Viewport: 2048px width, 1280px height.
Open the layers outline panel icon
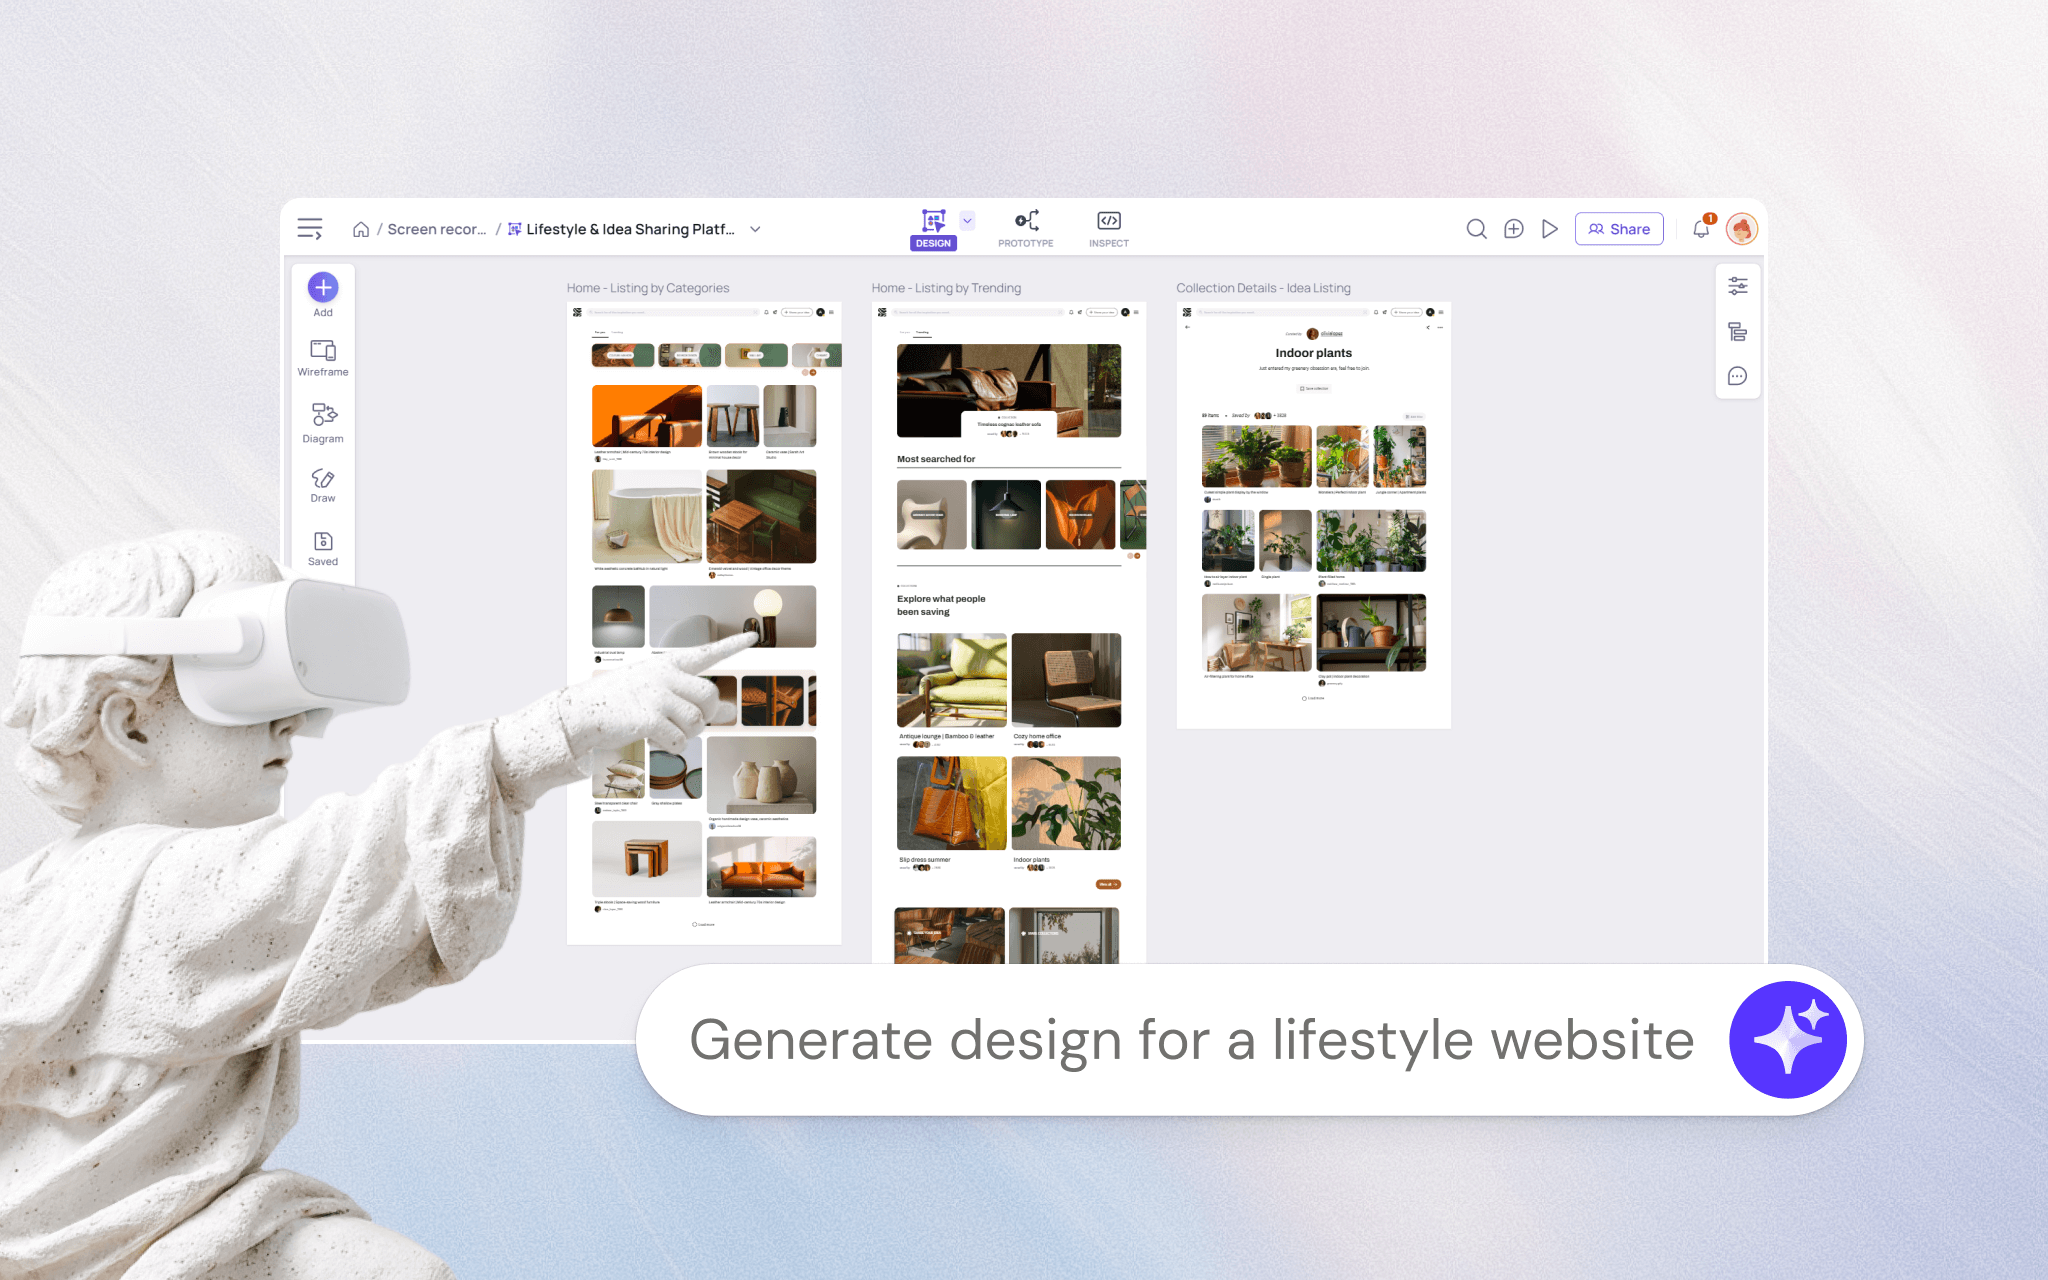point(1738,331)
